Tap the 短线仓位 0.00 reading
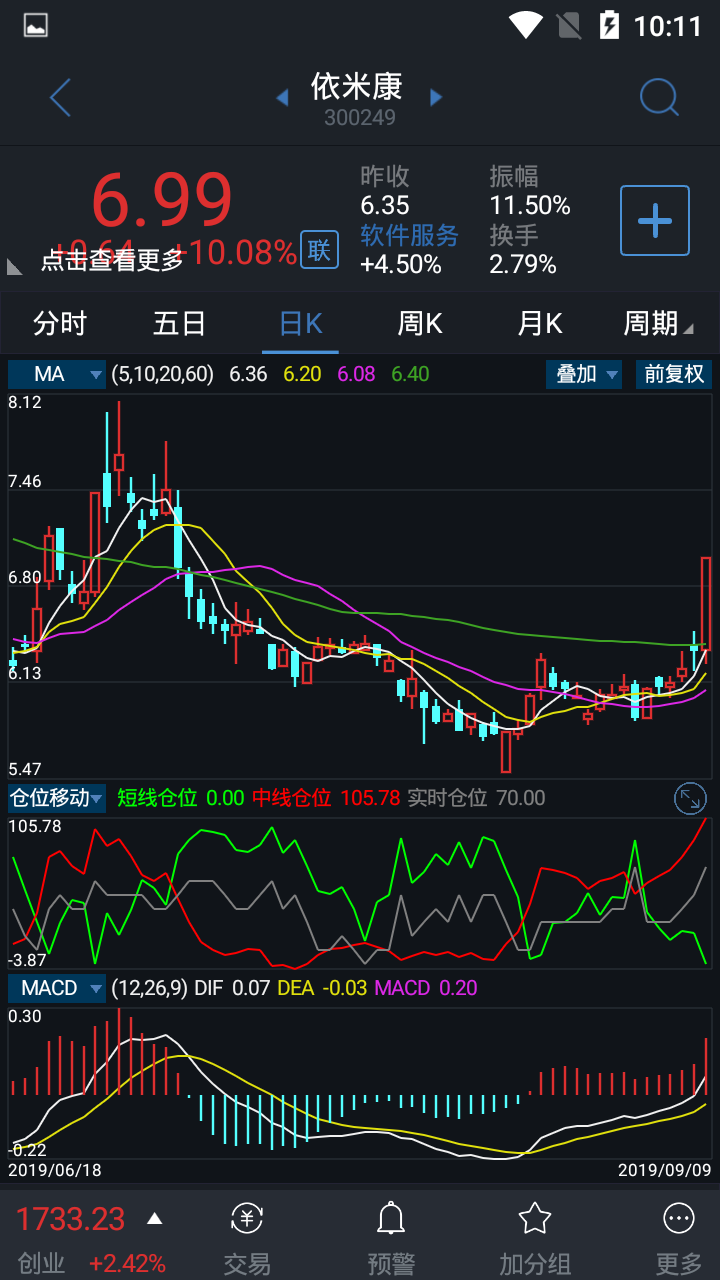 pos(181,798)
